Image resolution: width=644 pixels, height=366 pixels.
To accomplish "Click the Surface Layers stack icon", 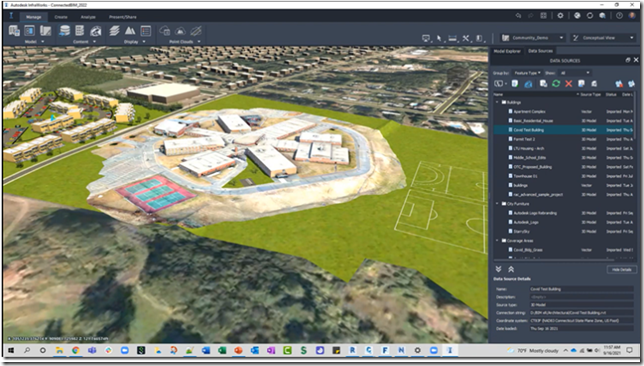I will (x=115, y=31).
